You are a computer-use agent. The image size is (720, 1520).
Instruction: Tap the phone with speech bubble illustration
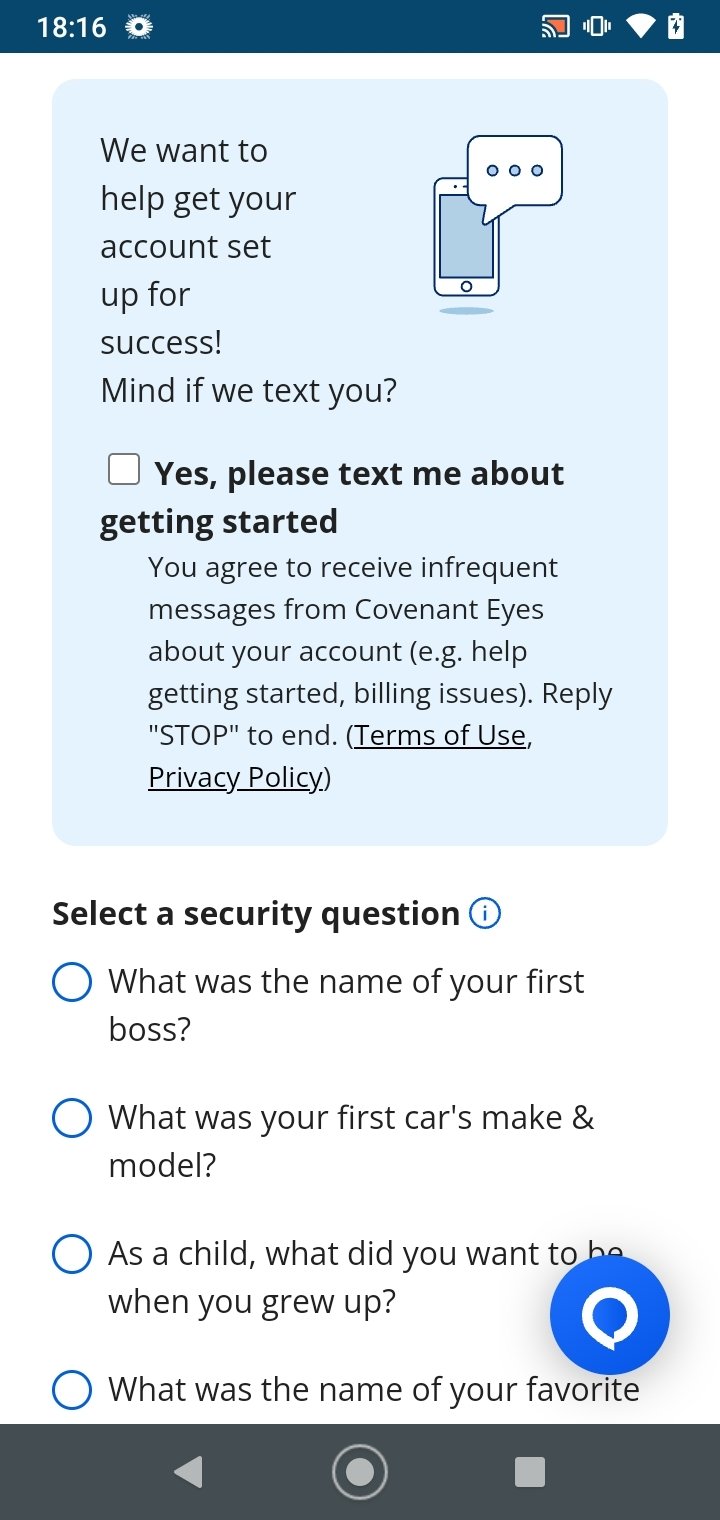(x=497, y=225)
